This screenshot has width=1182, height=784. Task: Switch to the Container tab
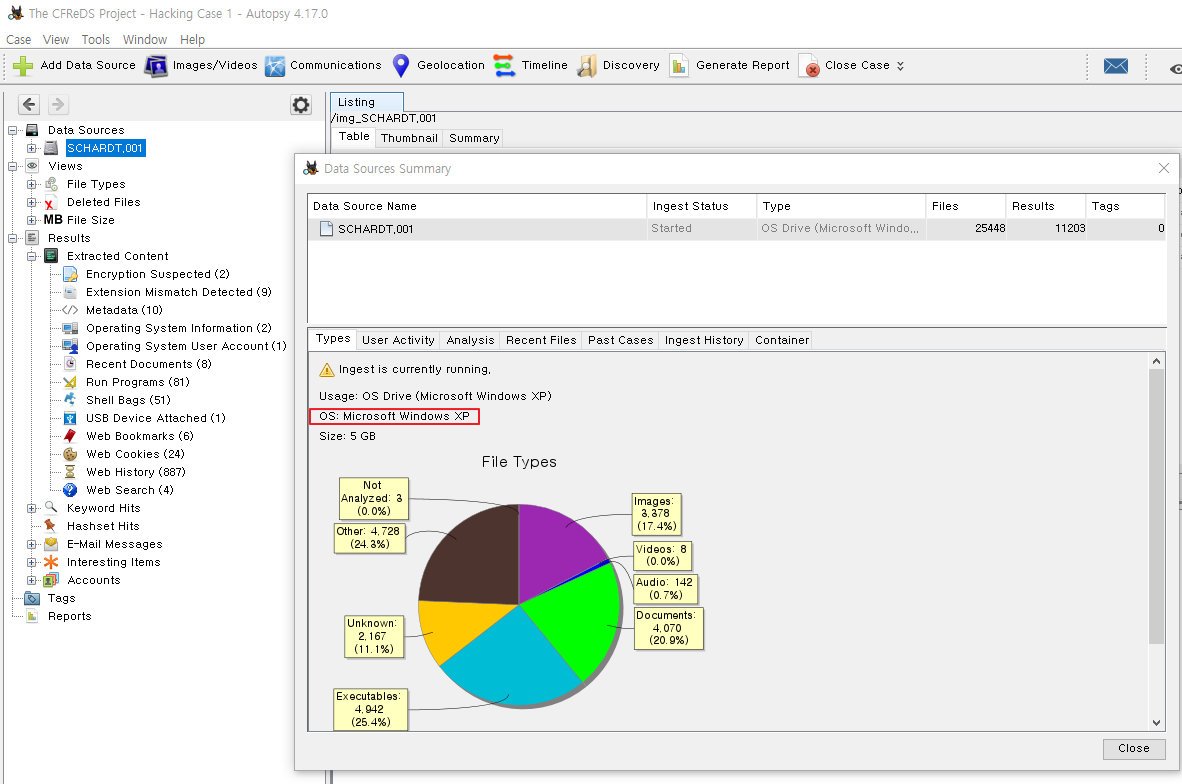coord(782,340)
